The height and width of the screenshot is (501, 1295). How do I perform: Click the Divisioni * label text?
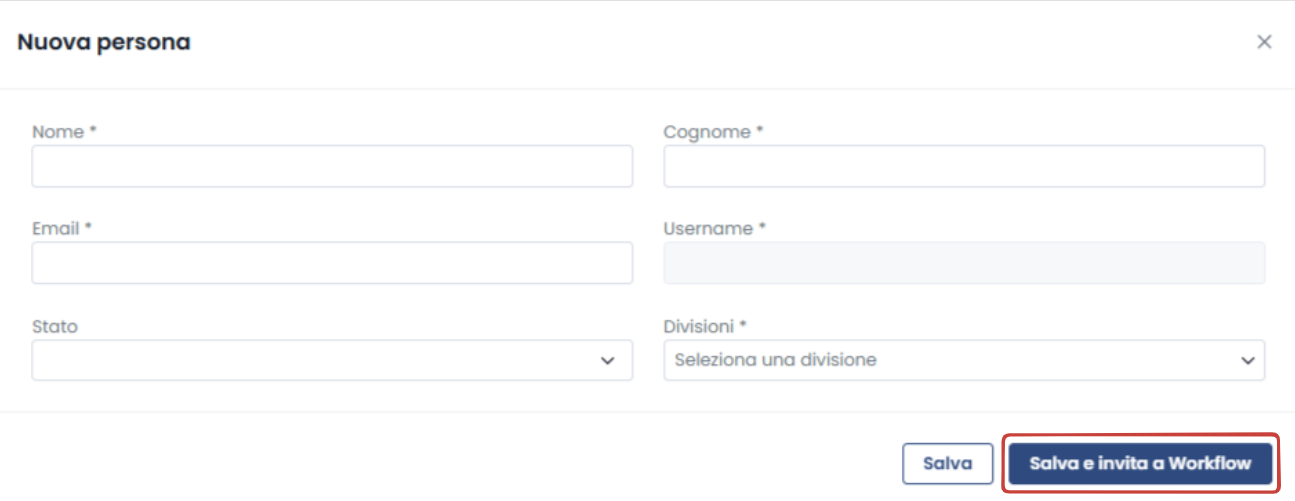(x=706, y=327)
